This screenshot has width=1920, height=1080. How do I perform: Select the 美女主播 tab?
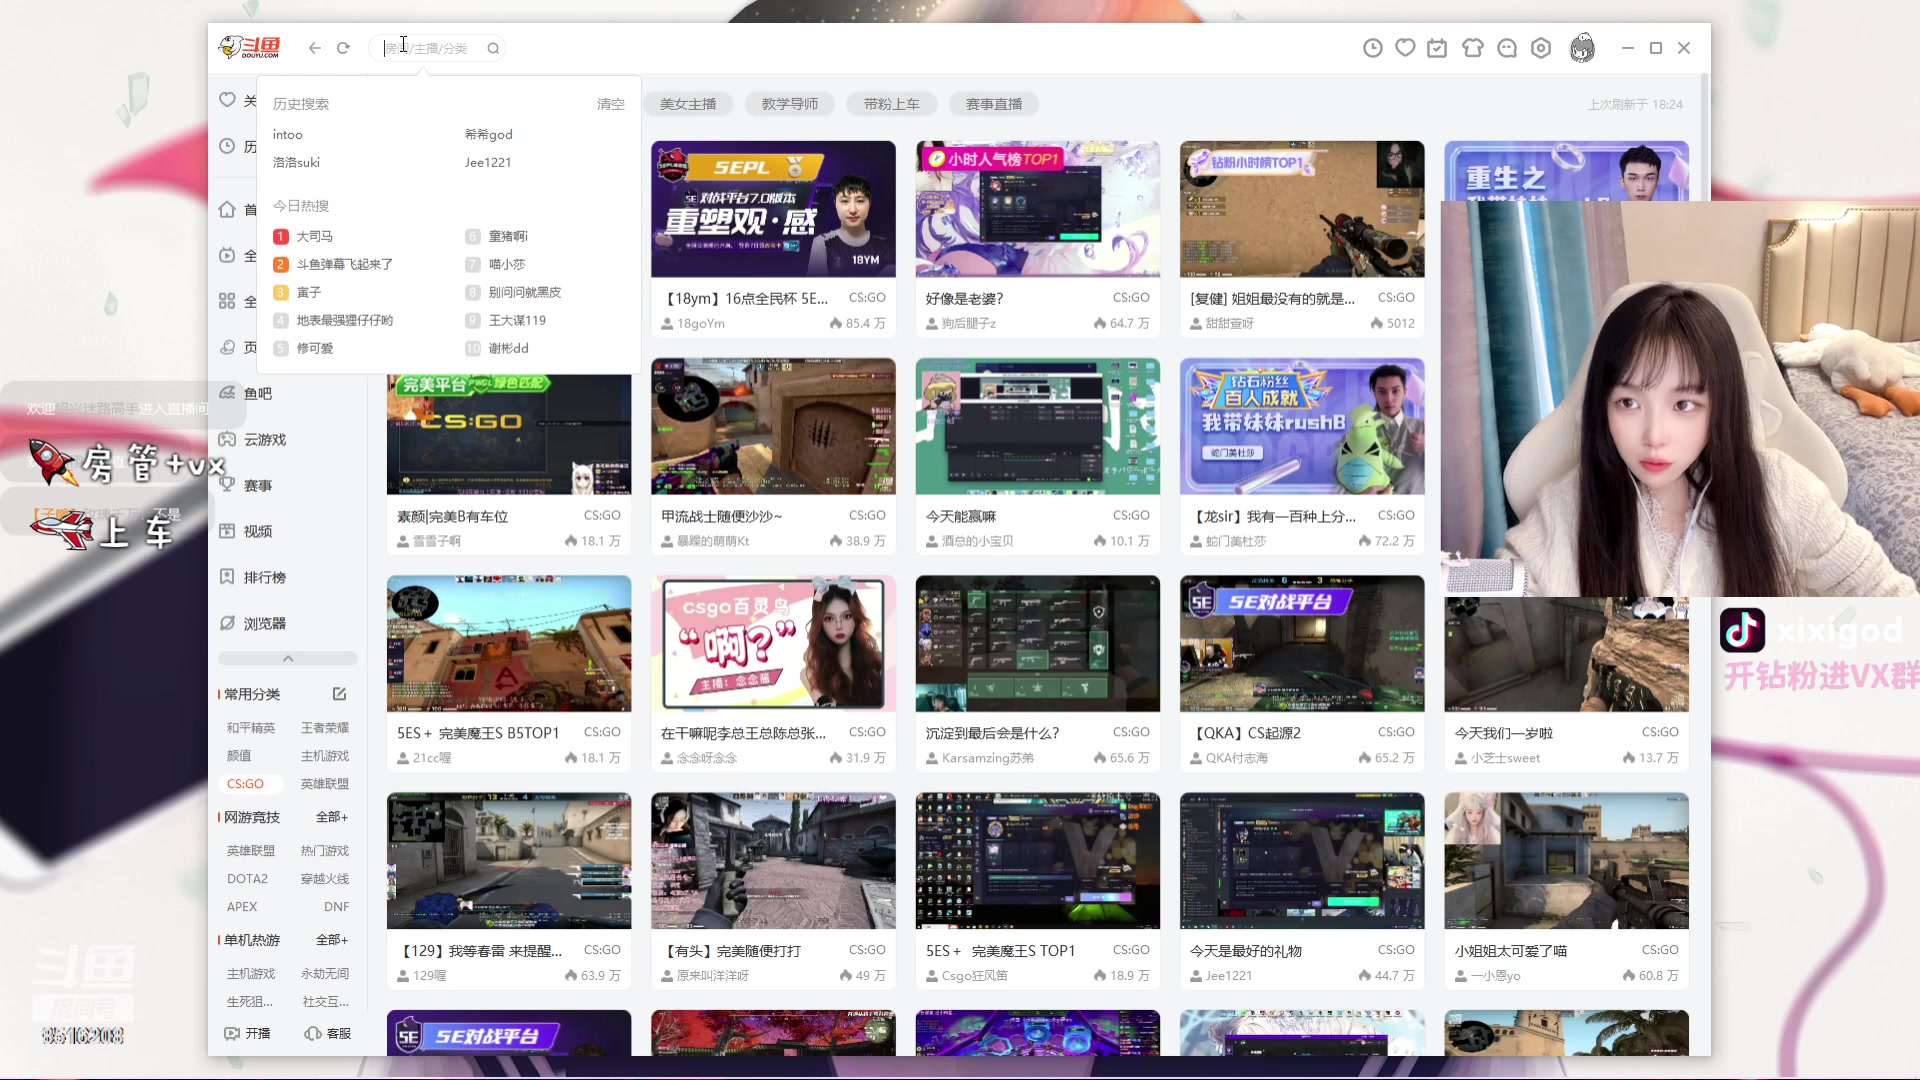tap(688, 104)
